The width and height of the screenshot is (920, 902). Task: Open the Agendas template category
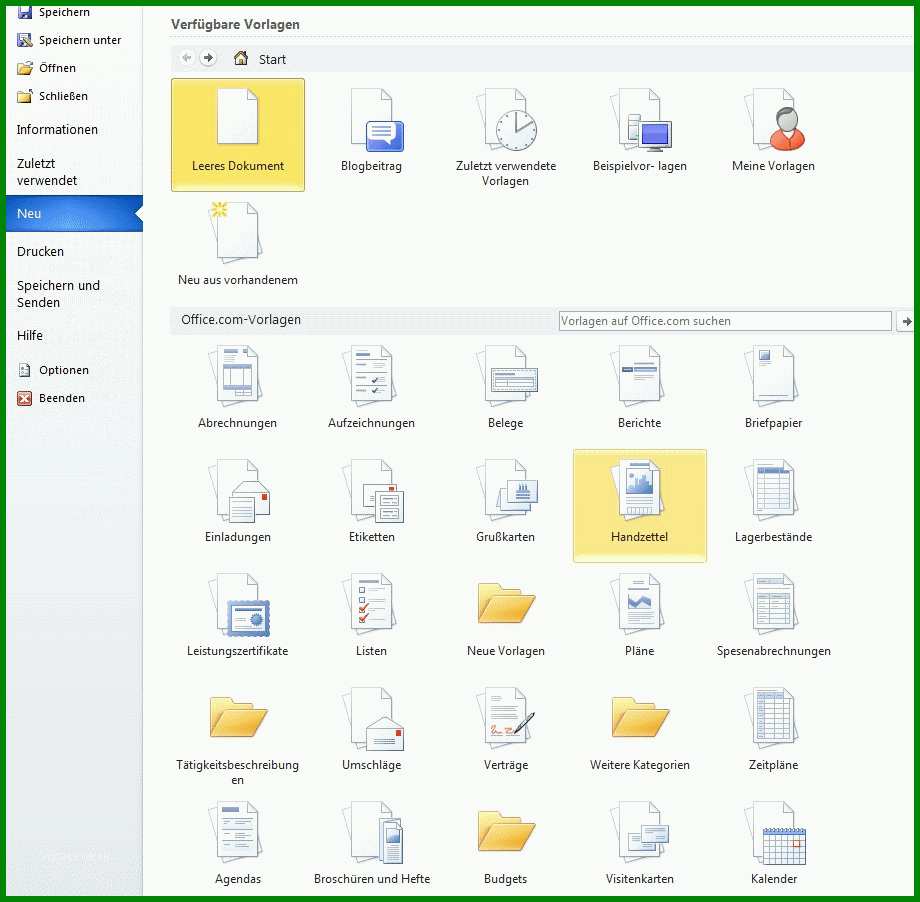[238, 844]
